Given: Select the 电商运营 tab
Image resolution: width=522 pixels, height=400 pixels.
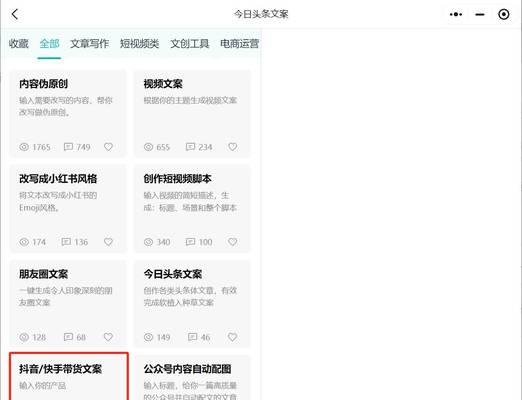Looking at the screenshot, I should click(239, 43).
